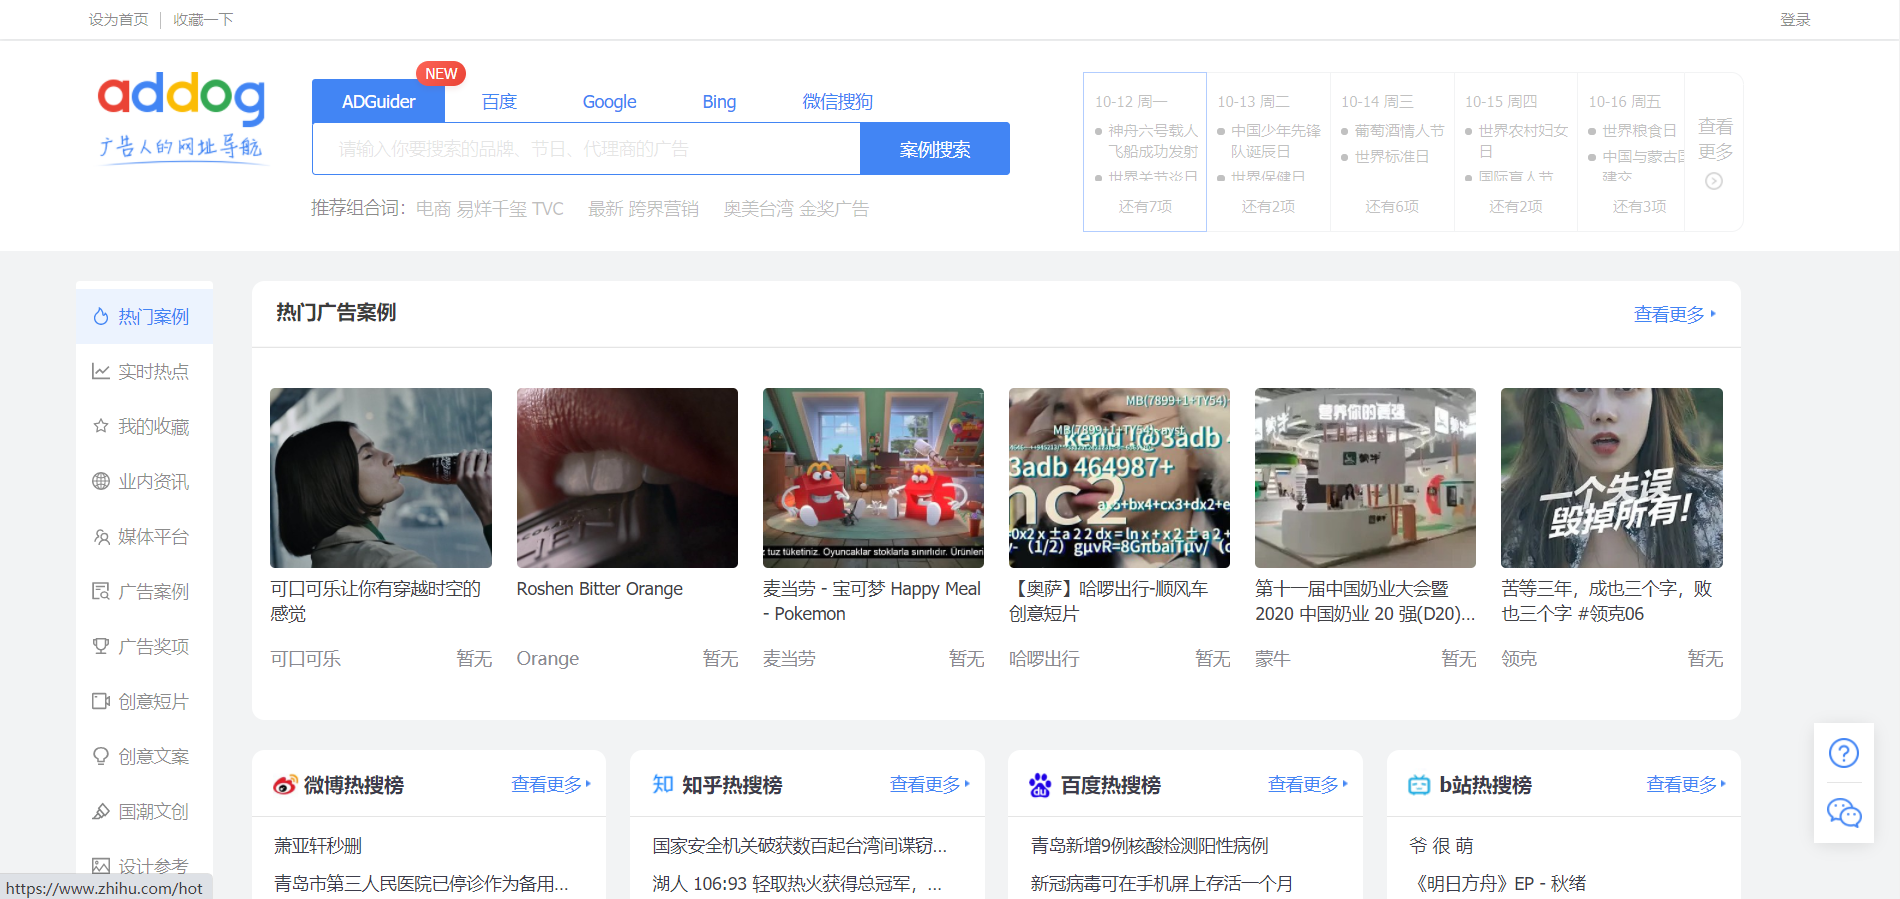Expand 热门广告案例 via 查看更多
The height and width of the screenshot is (899, 1900).
(x=1674, y=315)
